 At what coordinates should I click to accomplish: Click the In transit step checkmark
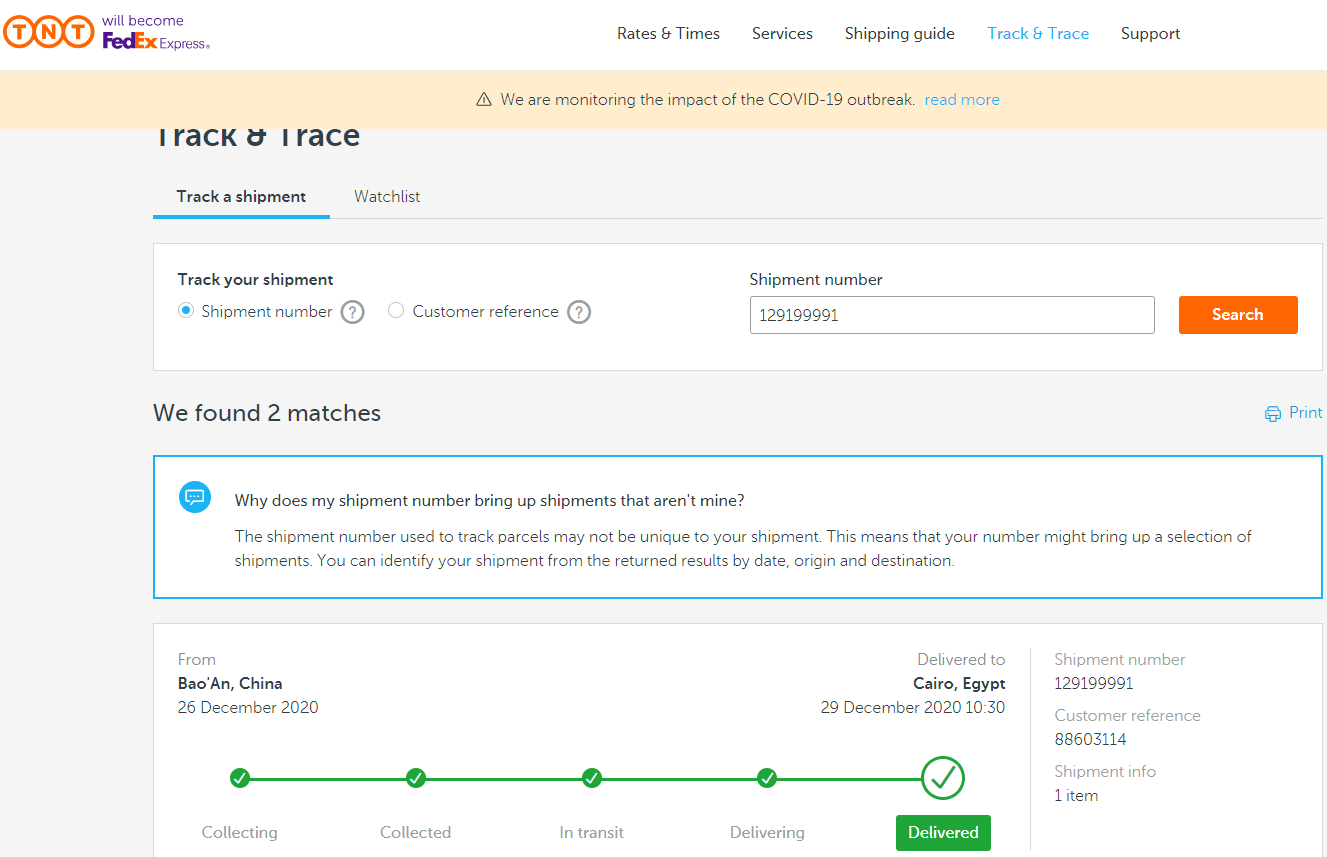coord(592,778)
